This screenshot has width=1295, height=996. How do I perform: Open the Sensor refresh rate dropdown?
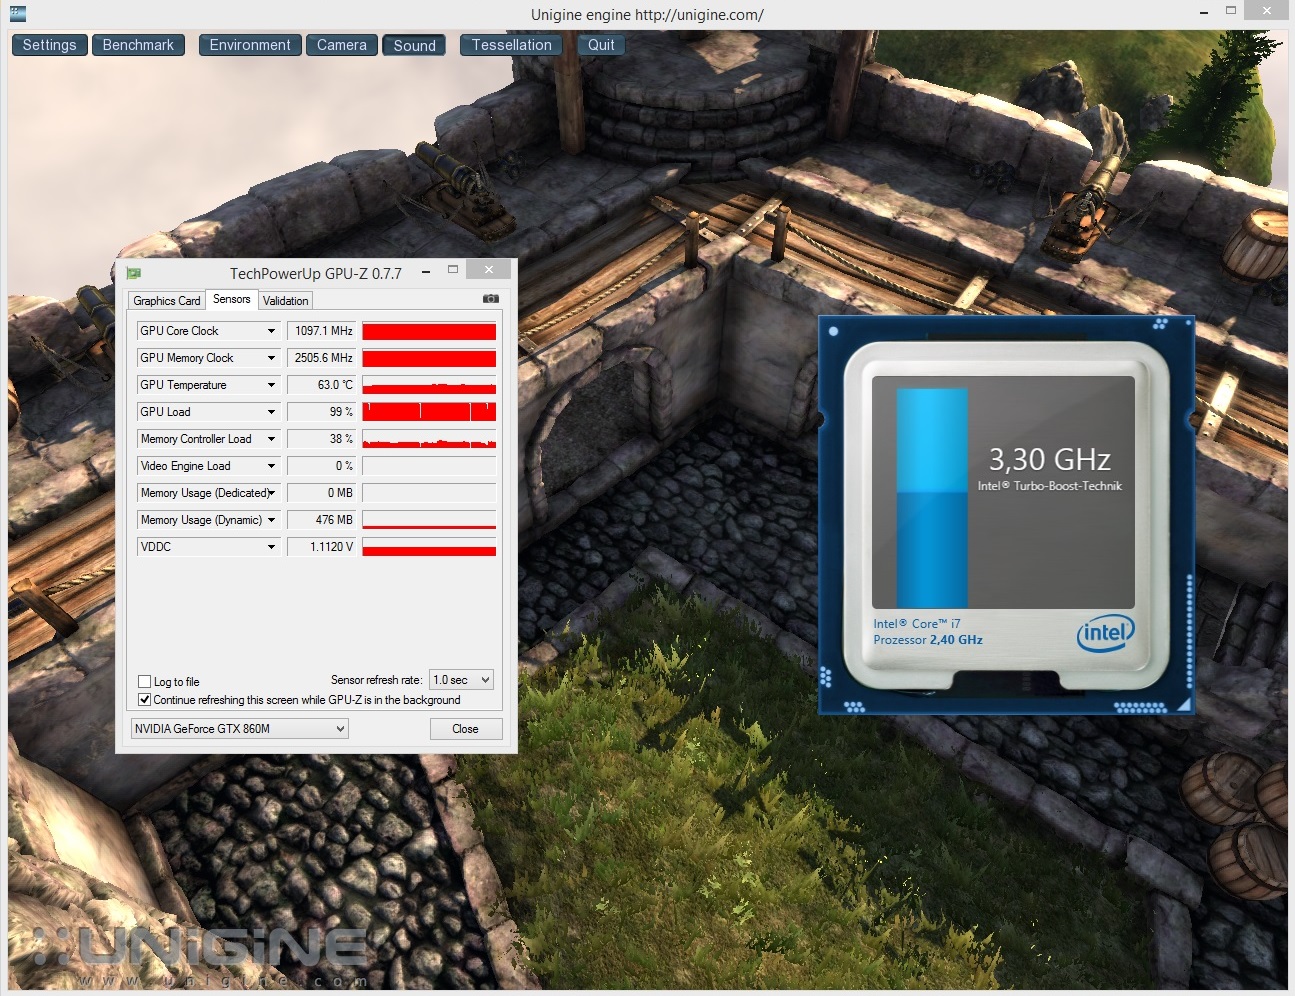point(461,680)
